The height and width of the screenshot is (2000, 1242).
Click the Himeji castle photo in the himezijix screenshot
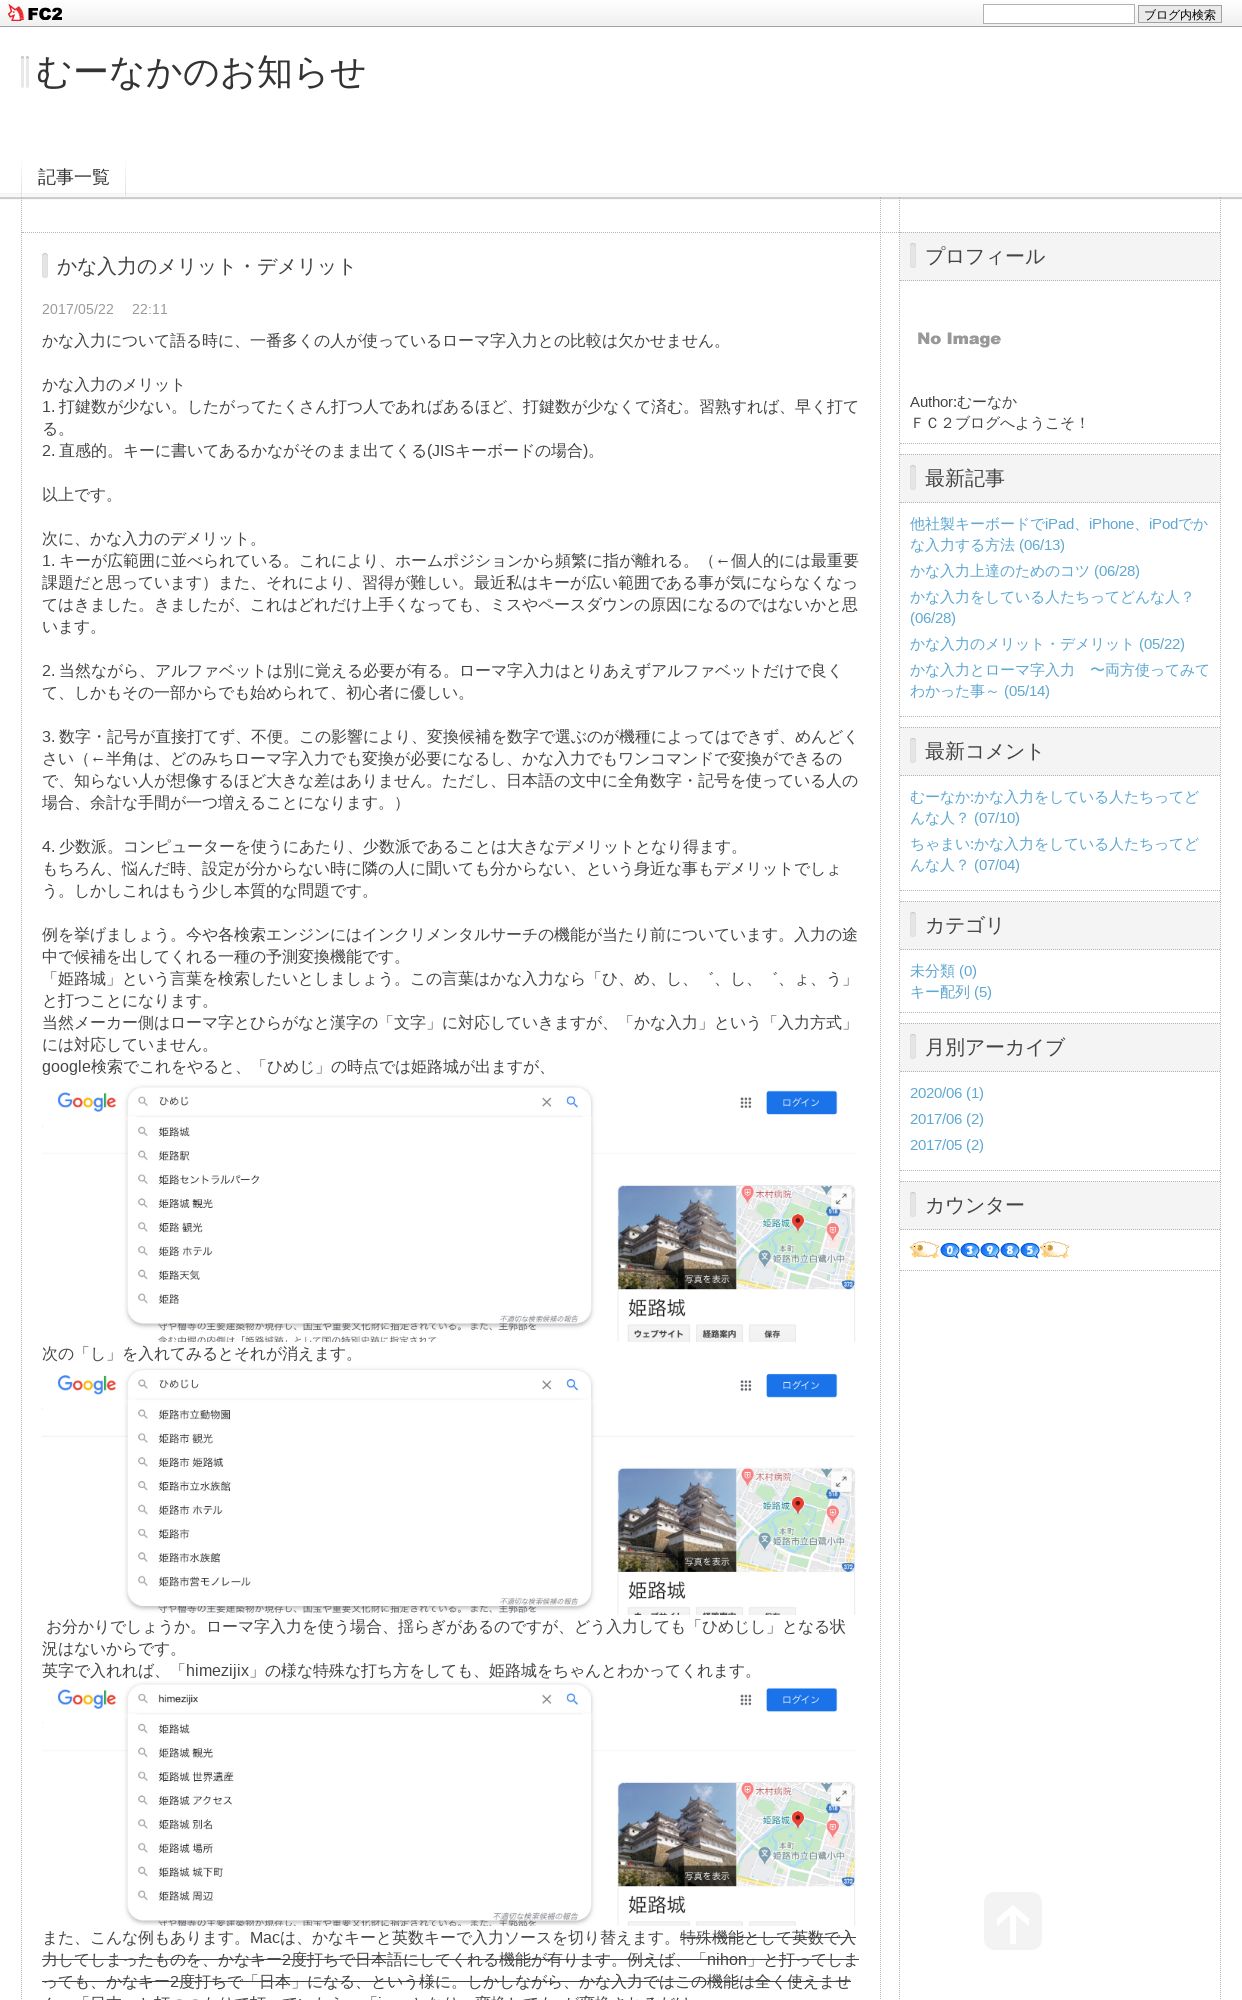[677, 1834]
